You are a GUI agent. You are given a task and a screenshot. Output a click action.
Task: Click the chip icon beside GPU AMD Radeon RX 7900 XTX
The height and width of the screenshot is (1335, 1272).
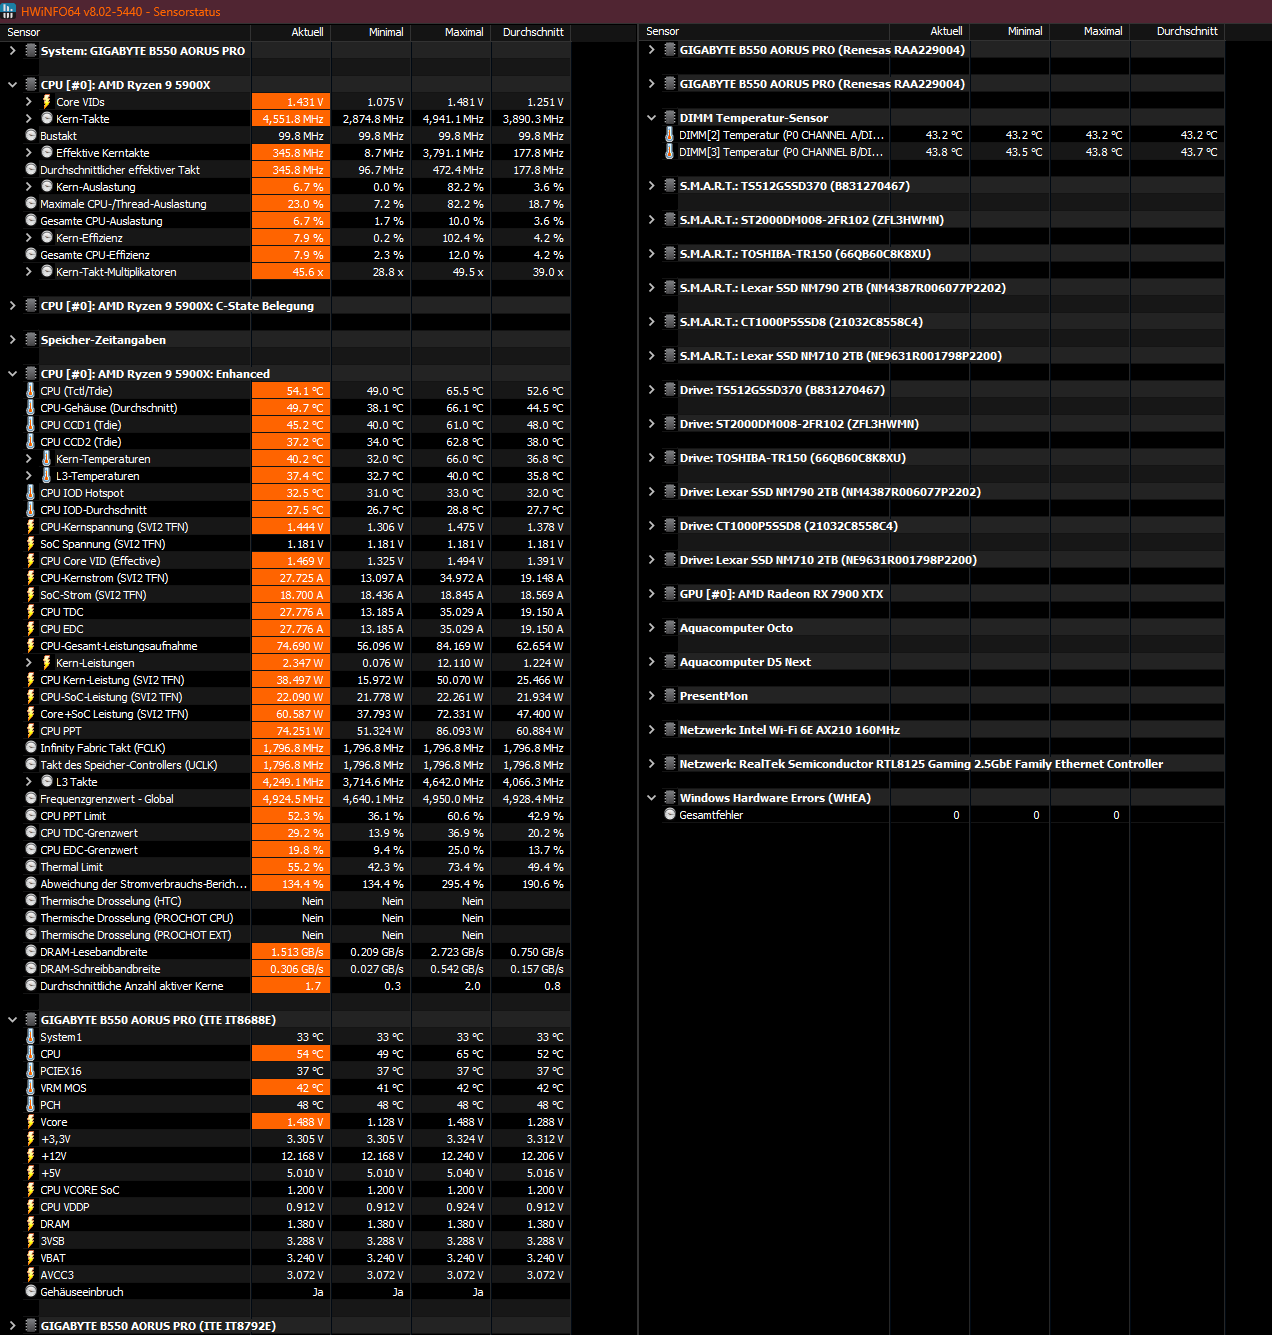670,594
